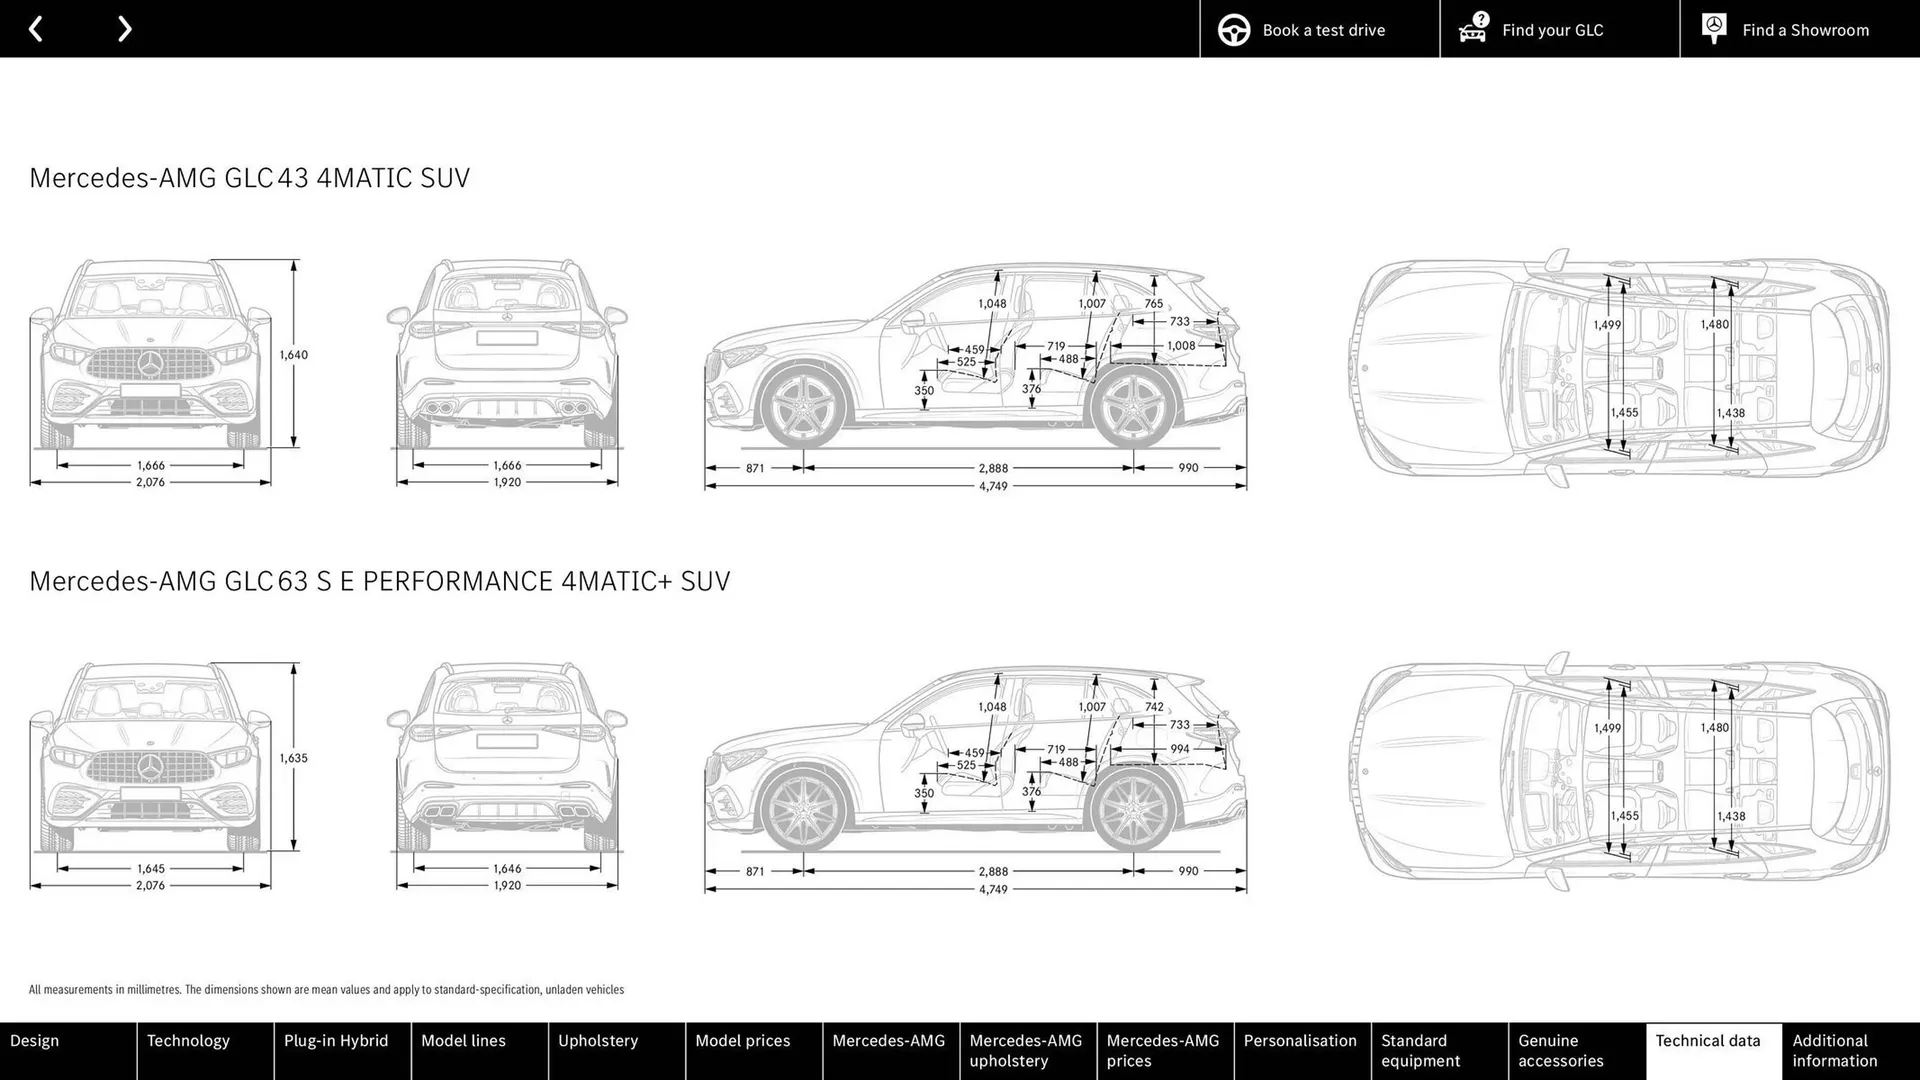
Task: Click the right arrow for next page
Action: (124, 29)
